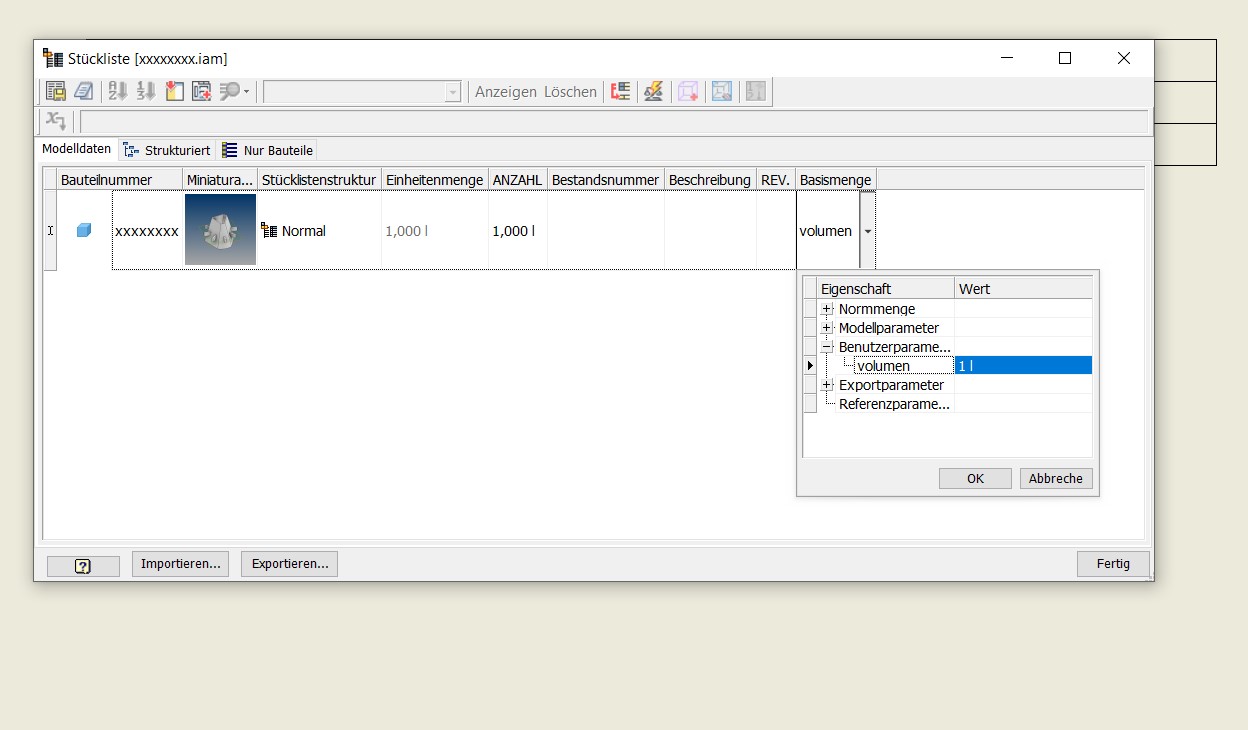This screenshot has height=730, width=1248.
Task: Click the add custom iProperty columns icon
Action: point(202,91)
